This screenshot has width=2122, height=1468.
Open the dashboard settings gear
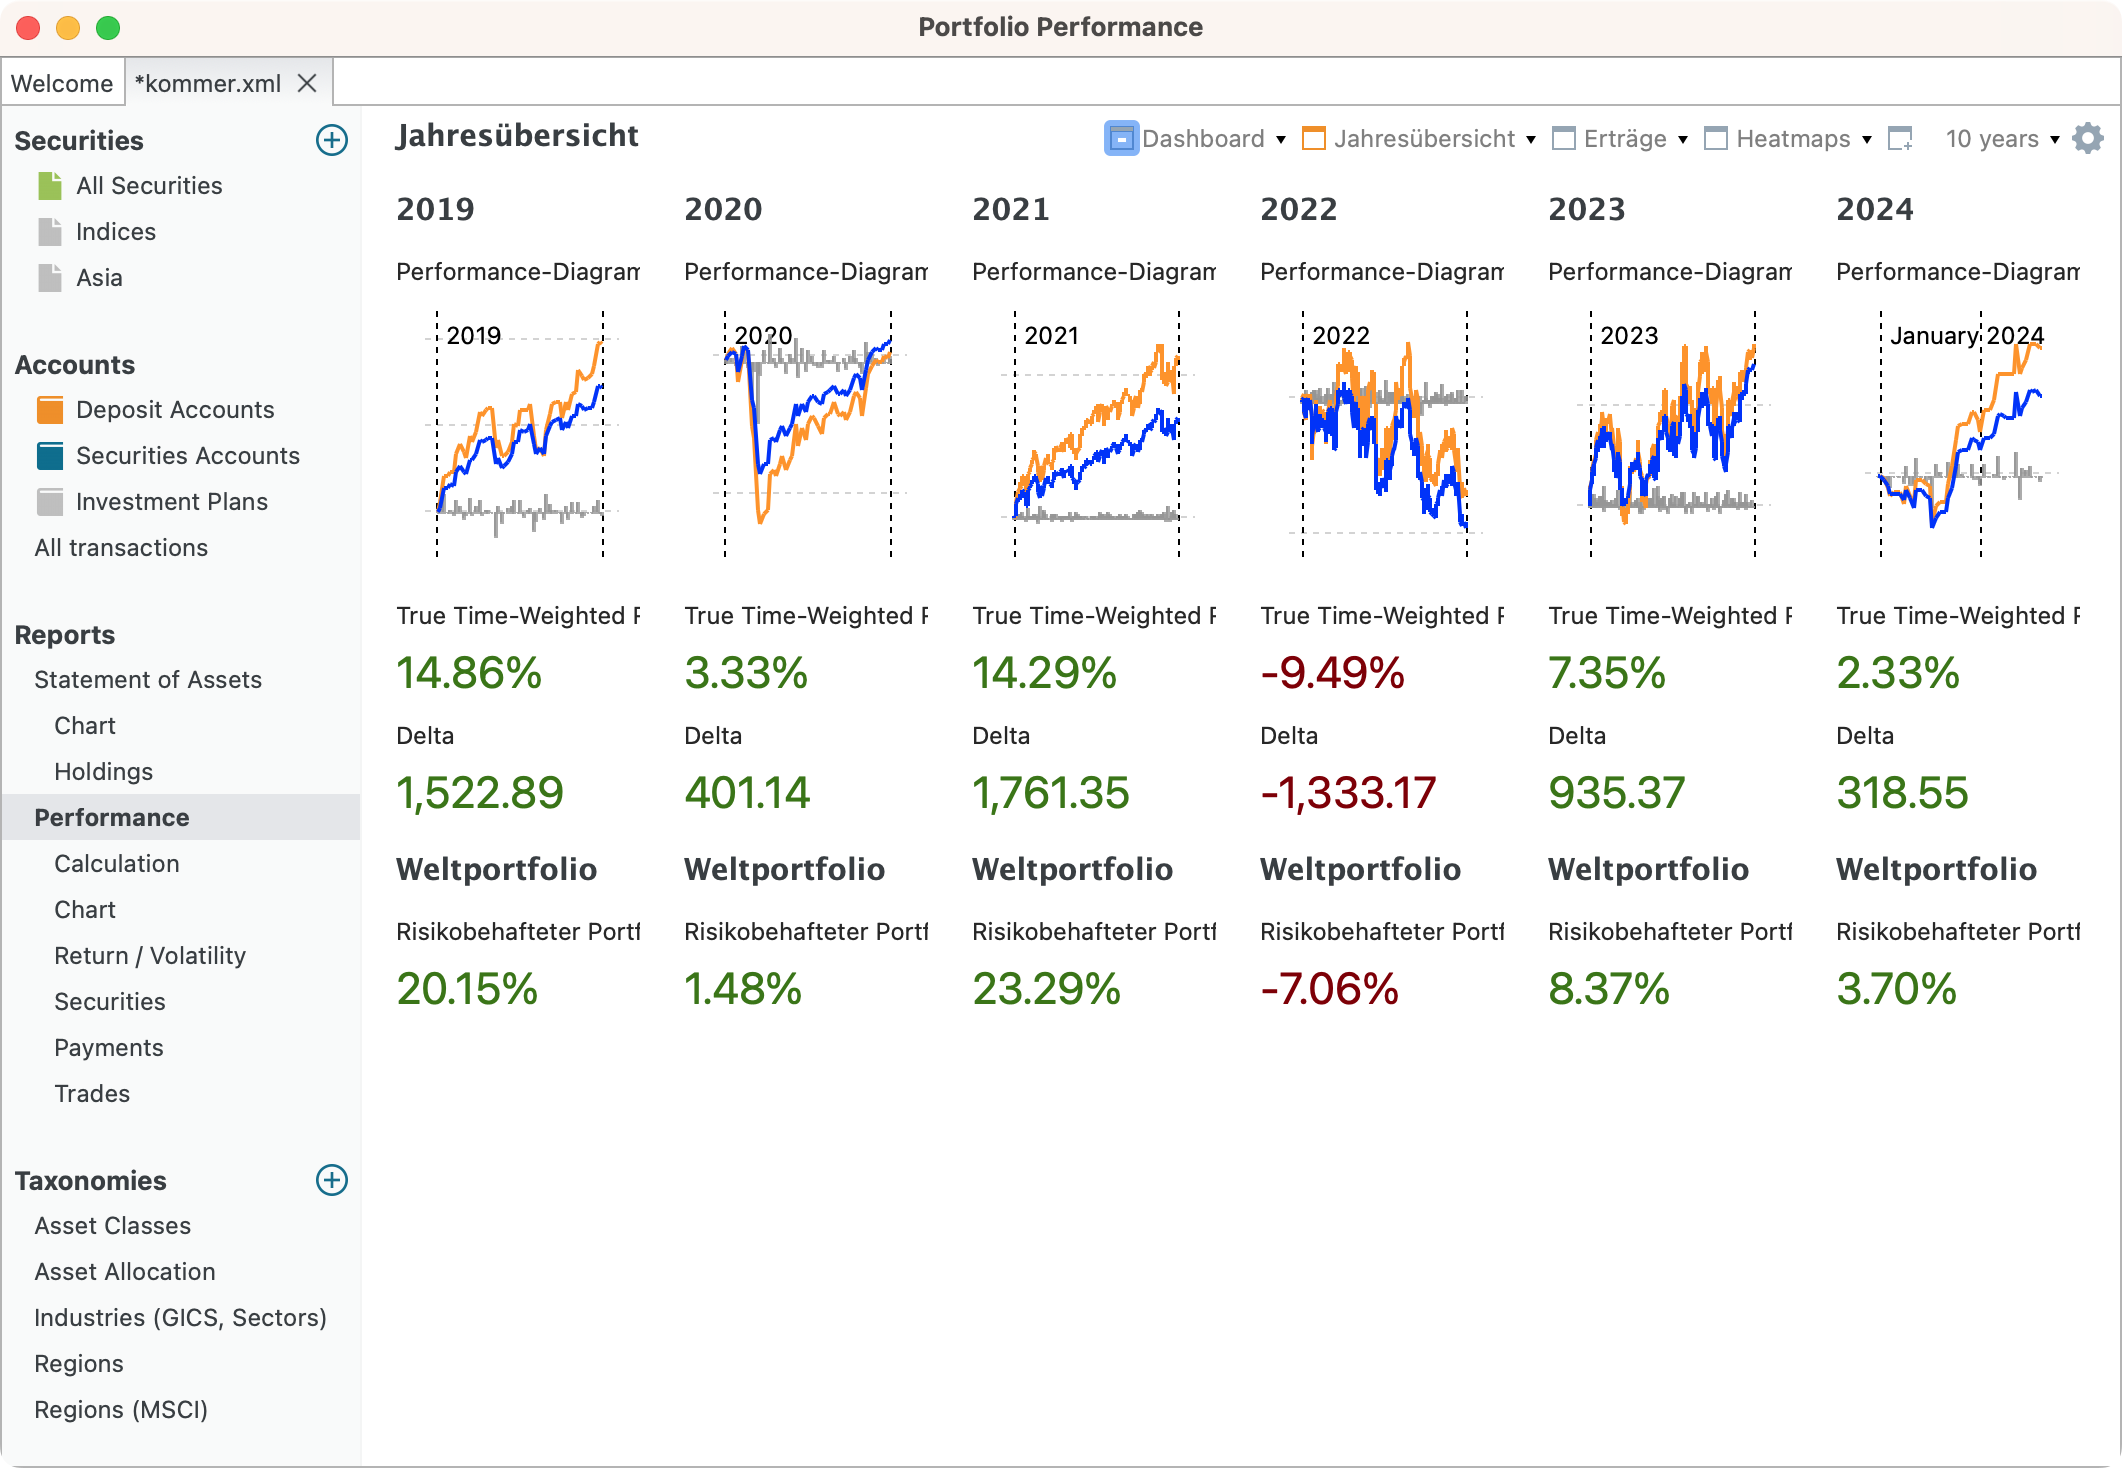[x=2088, y=139]
